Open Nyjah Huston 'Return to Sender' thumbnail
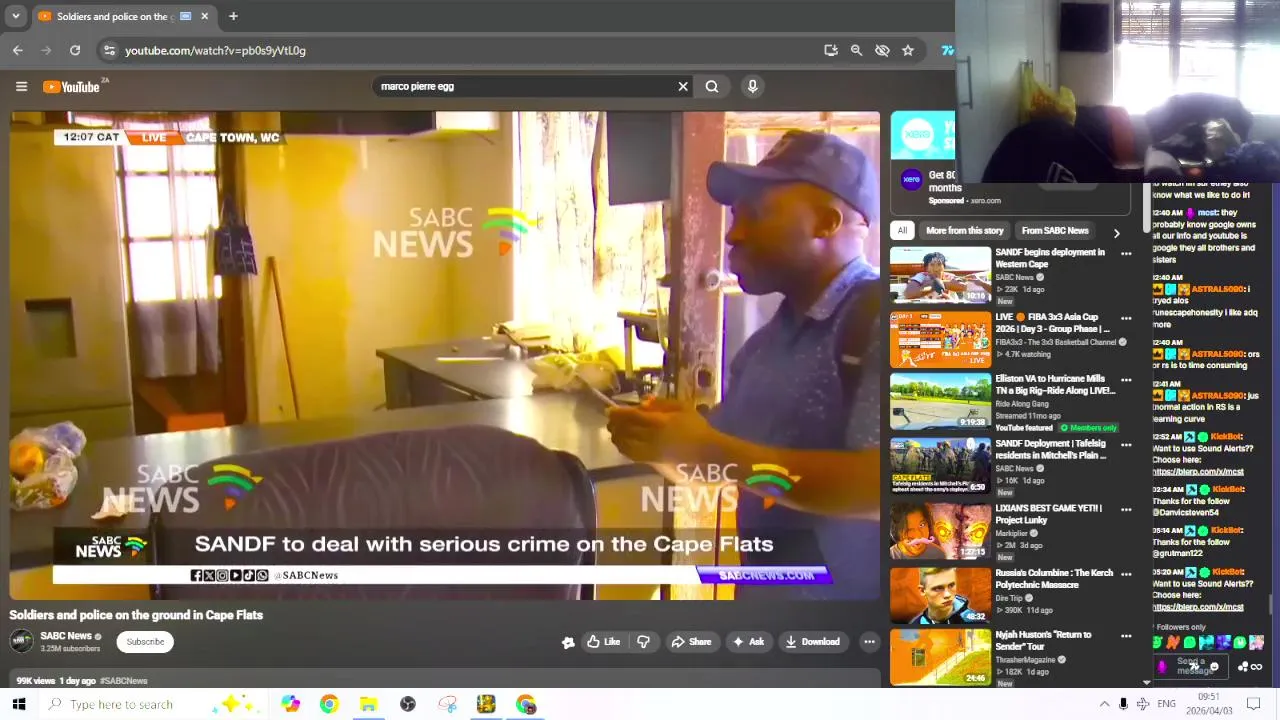The height and width of the screenshot is (720, 1280). [940, 658]
